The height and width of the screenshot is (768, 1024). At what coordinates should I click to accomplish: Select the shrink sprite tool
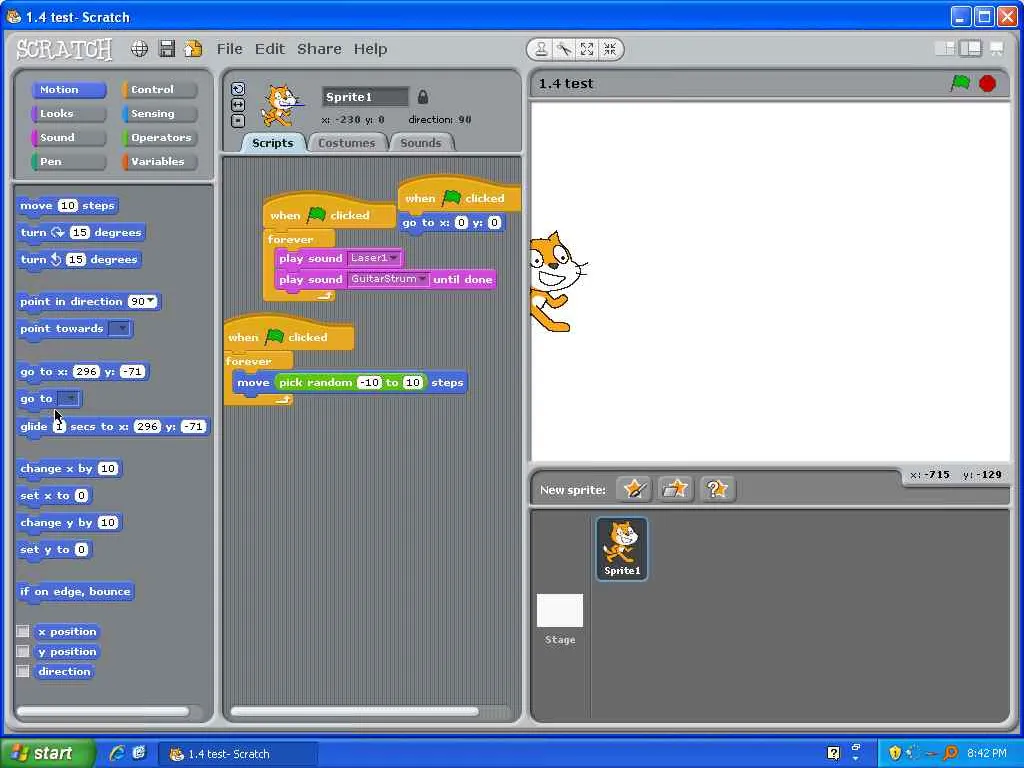pyautogui.click(x=610, y=49)
